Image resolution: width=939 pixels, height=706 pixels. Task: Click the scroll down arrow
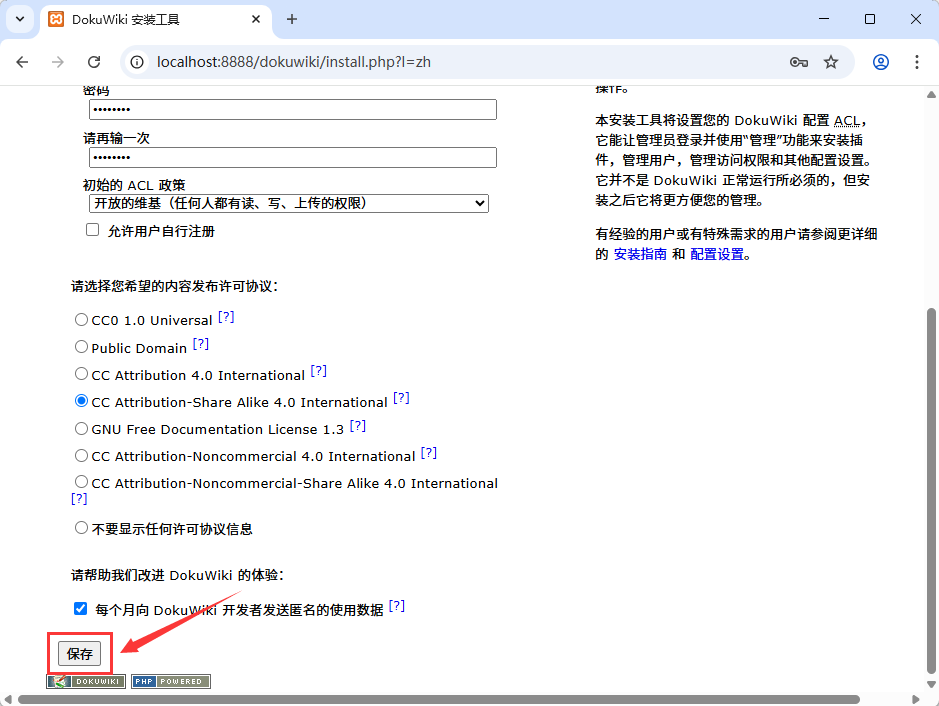(x=931, y=684)
